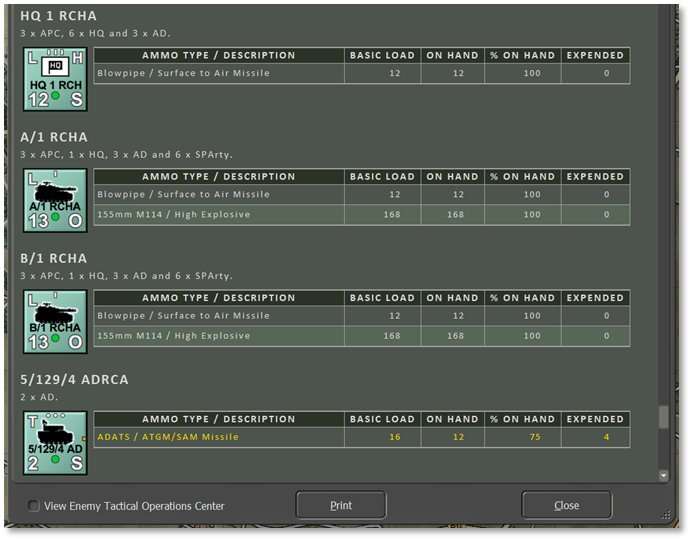Click the EXPENDED header in the ADRCA table
691x540 pixels.
(595, 419)
